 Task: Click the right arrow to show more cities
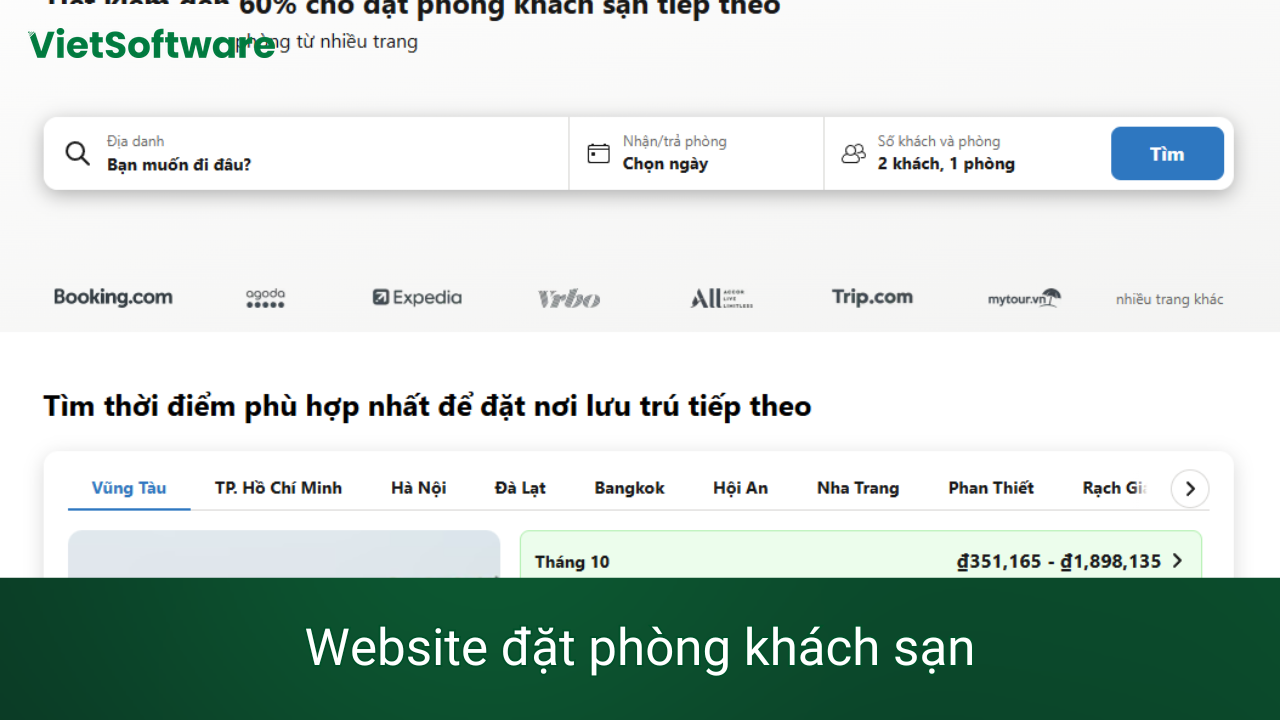pos(1190,489)
